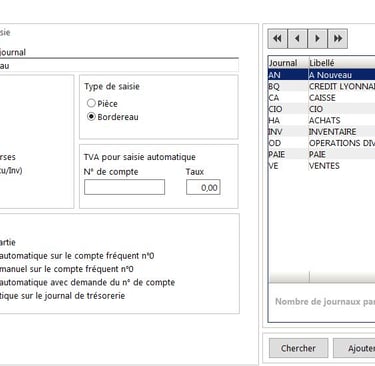
Task: Click the N° de compte field
Action: pos(124,187)
